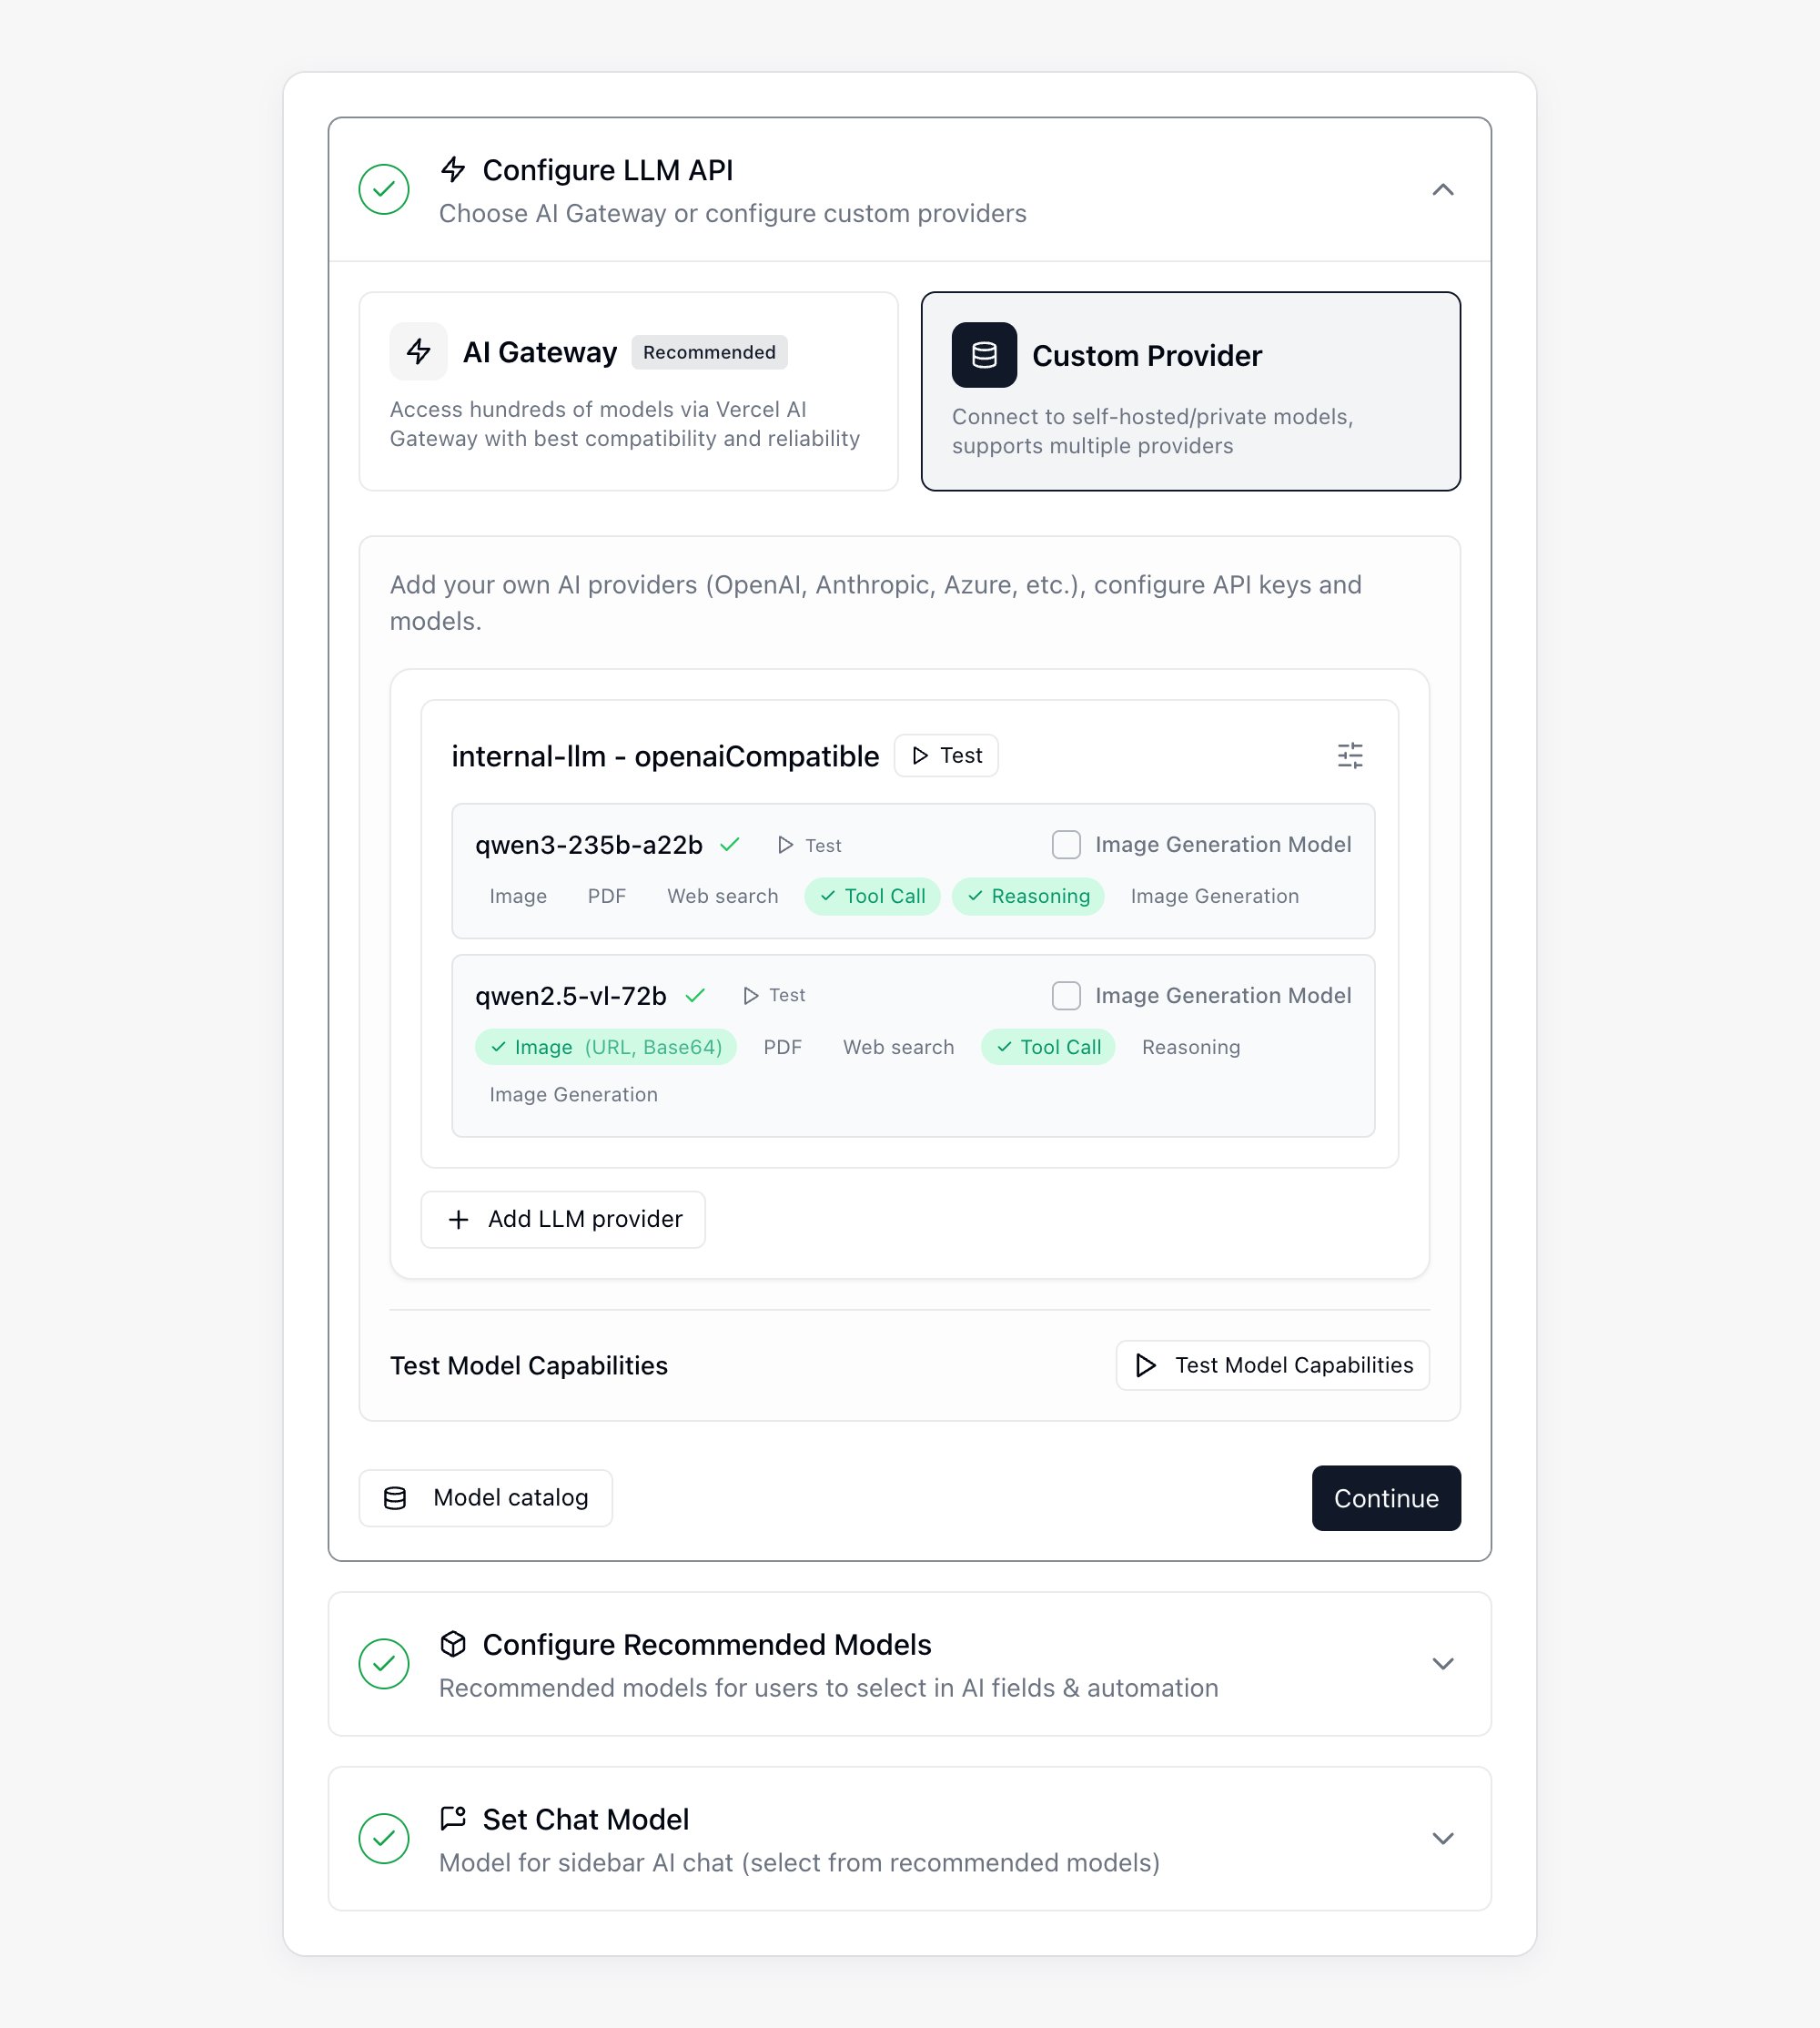Click the Test Model Capabilities heading text
The height and width of the screenshot is (2028, 1820).
click(529, 1365)
